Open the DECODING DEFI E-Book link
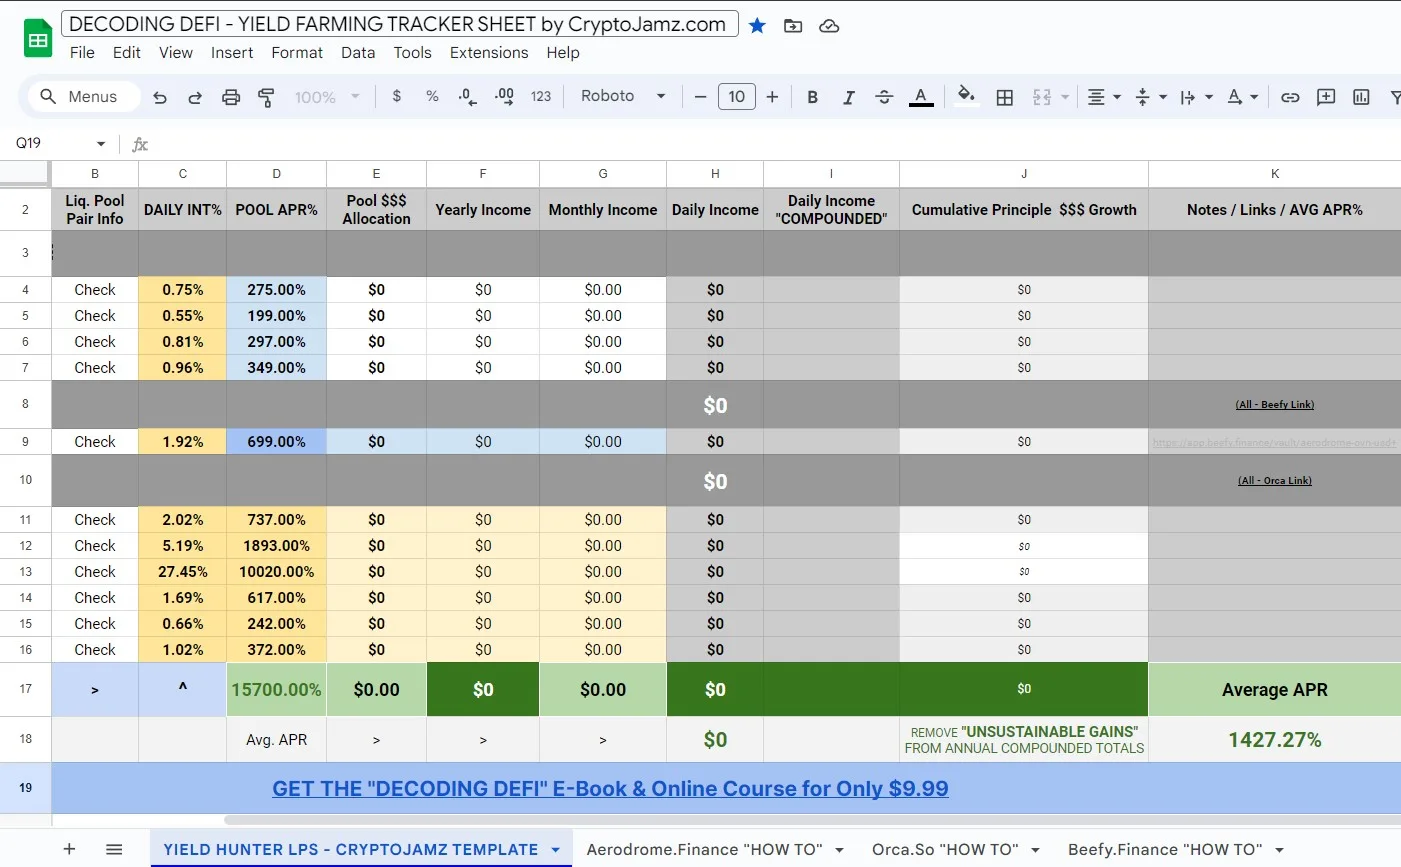1401x867 pixels. pos(610,788)
